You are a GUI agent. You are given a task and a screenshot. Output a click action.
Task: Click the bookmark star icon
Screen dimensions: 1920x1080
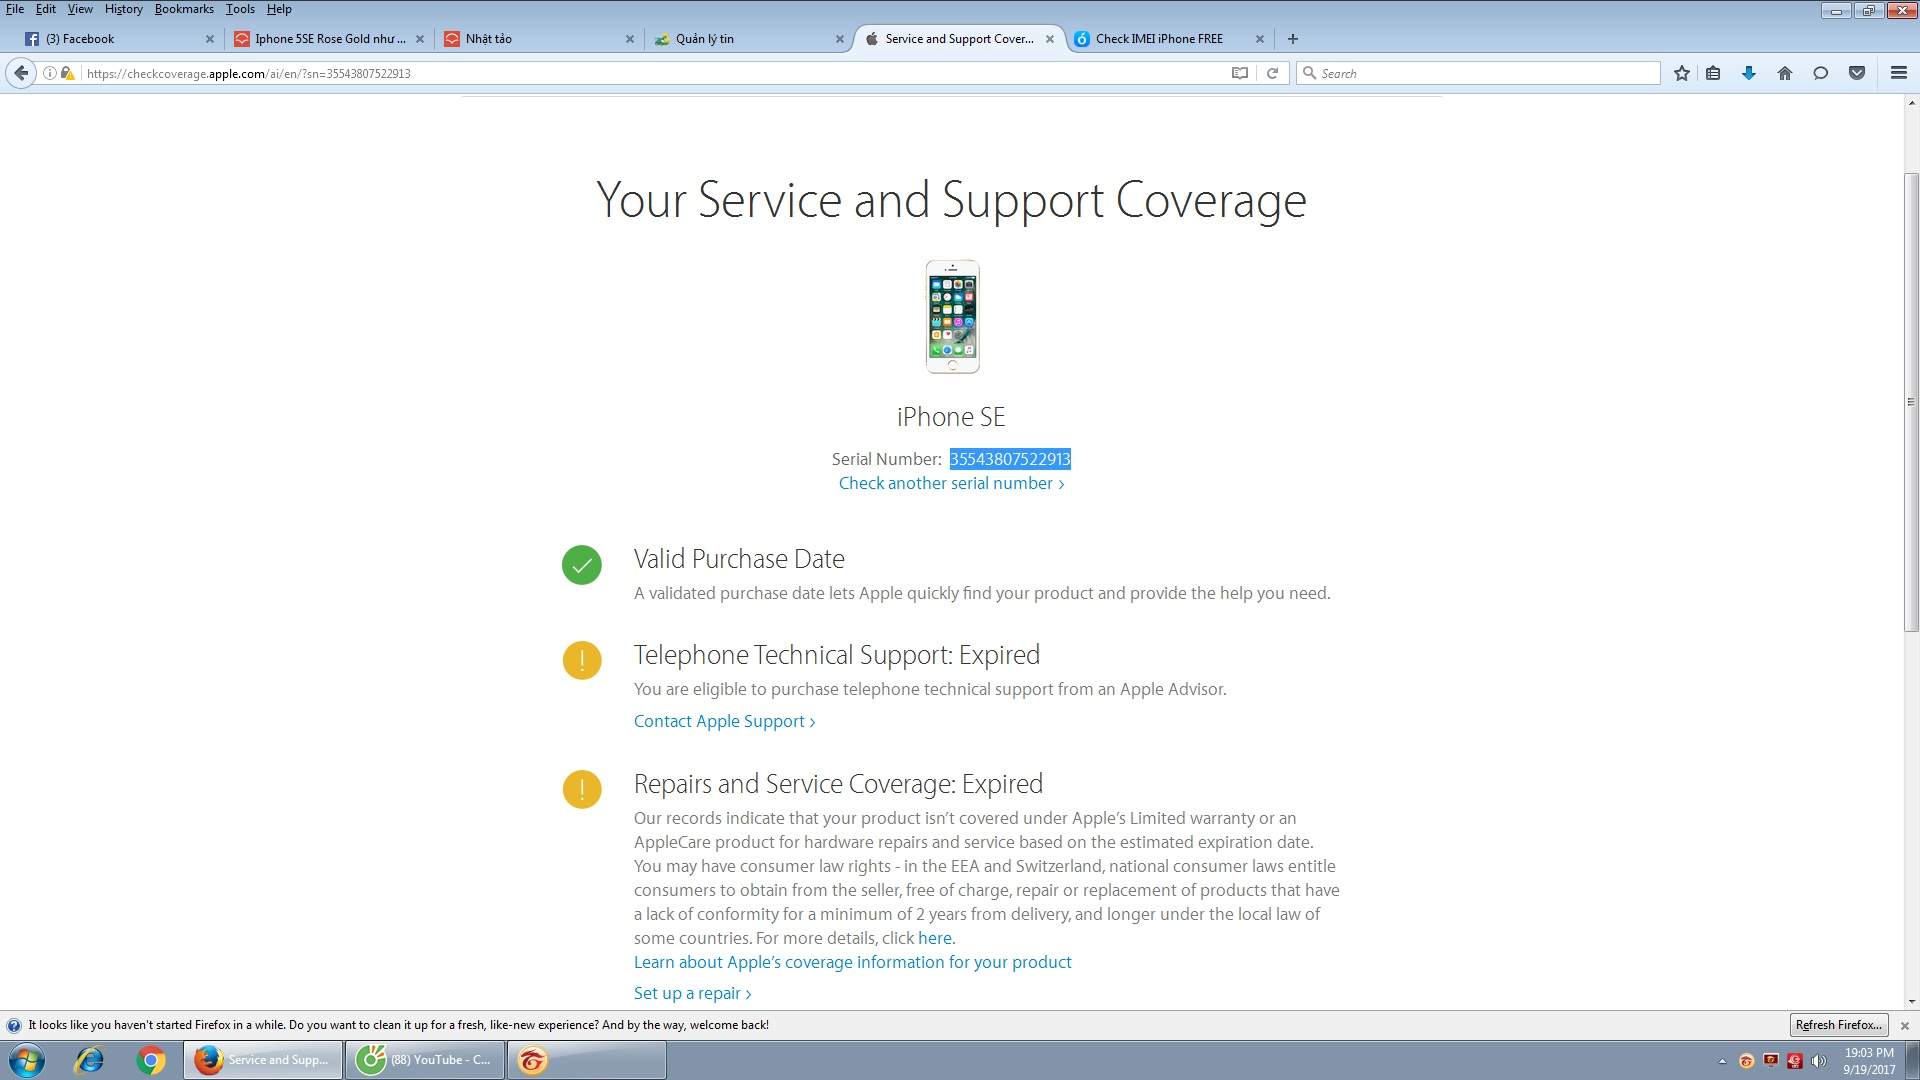[1682, 73]
